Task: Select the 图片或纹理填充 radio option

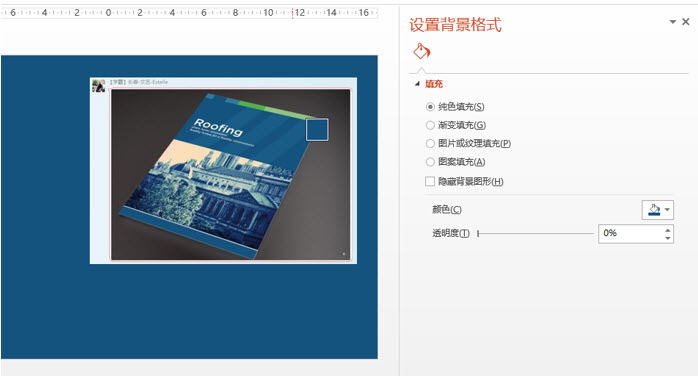Action: (x=468, y=143)
